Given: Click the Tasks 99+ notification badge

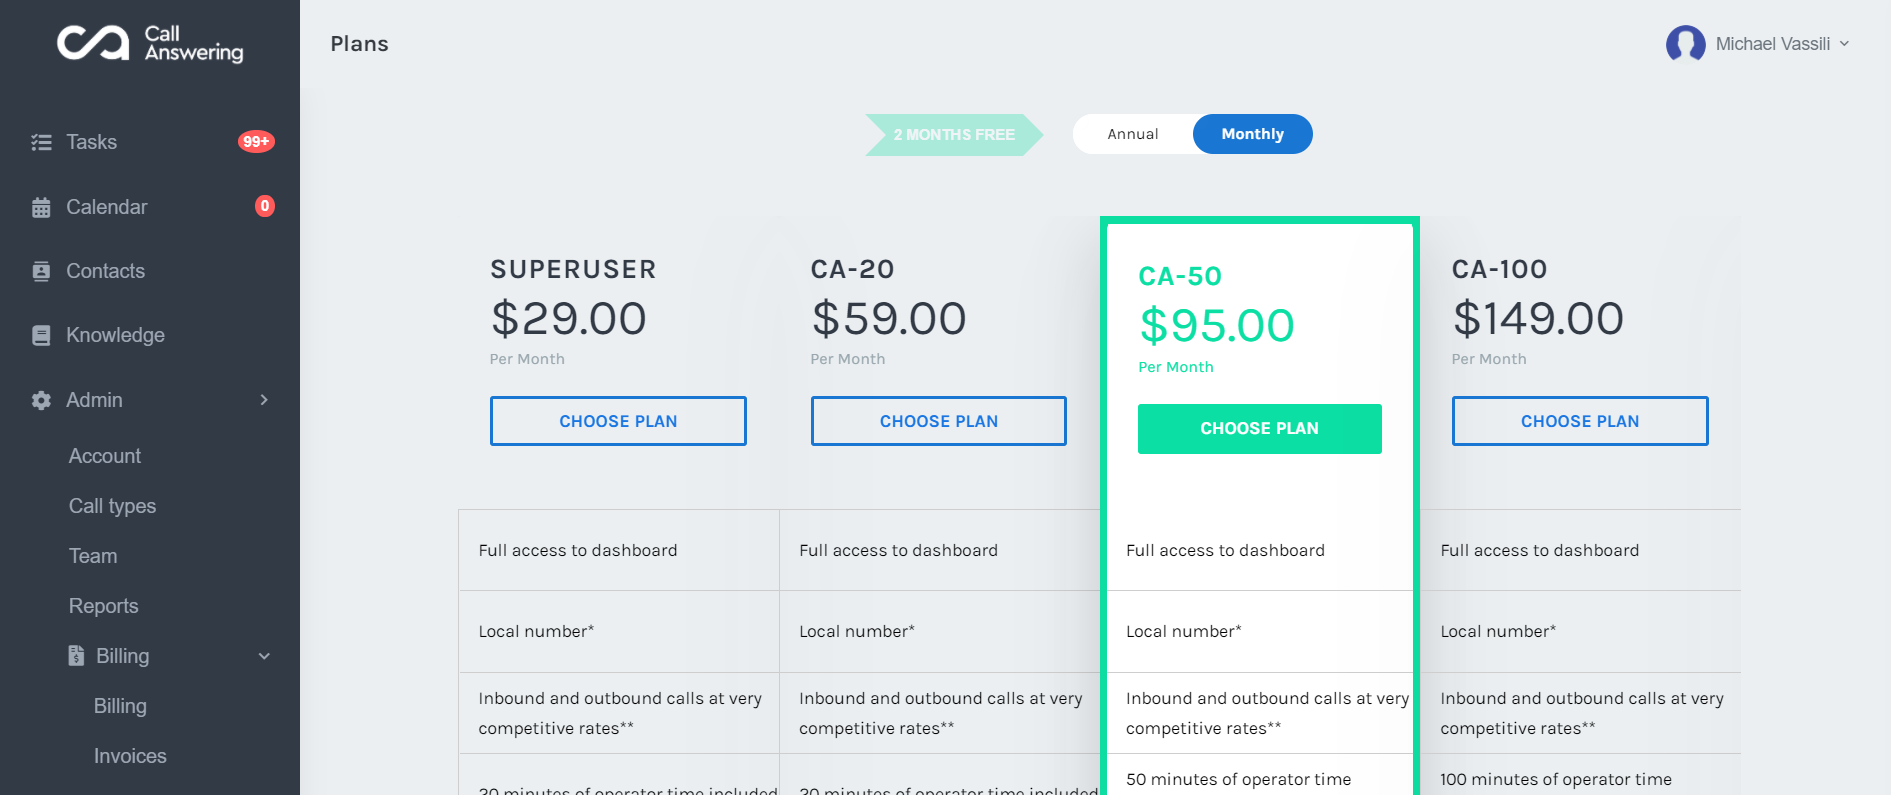Looking at the screenshot, I should 256,142.
